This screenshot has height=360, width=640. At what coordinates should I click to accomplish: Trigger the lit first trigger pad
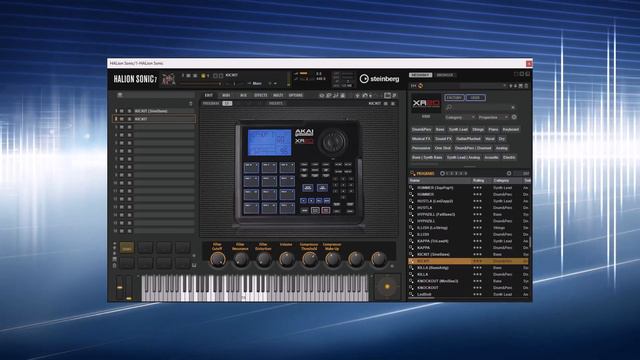(x=127, y=248)
